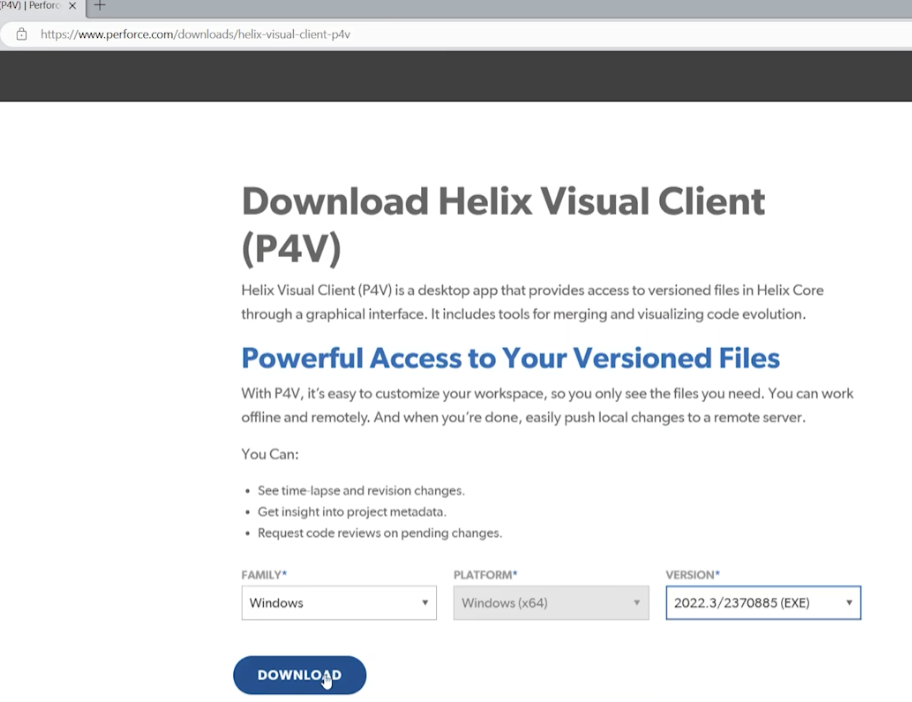Click the perforce.com URL in address bar

point(195,34)
